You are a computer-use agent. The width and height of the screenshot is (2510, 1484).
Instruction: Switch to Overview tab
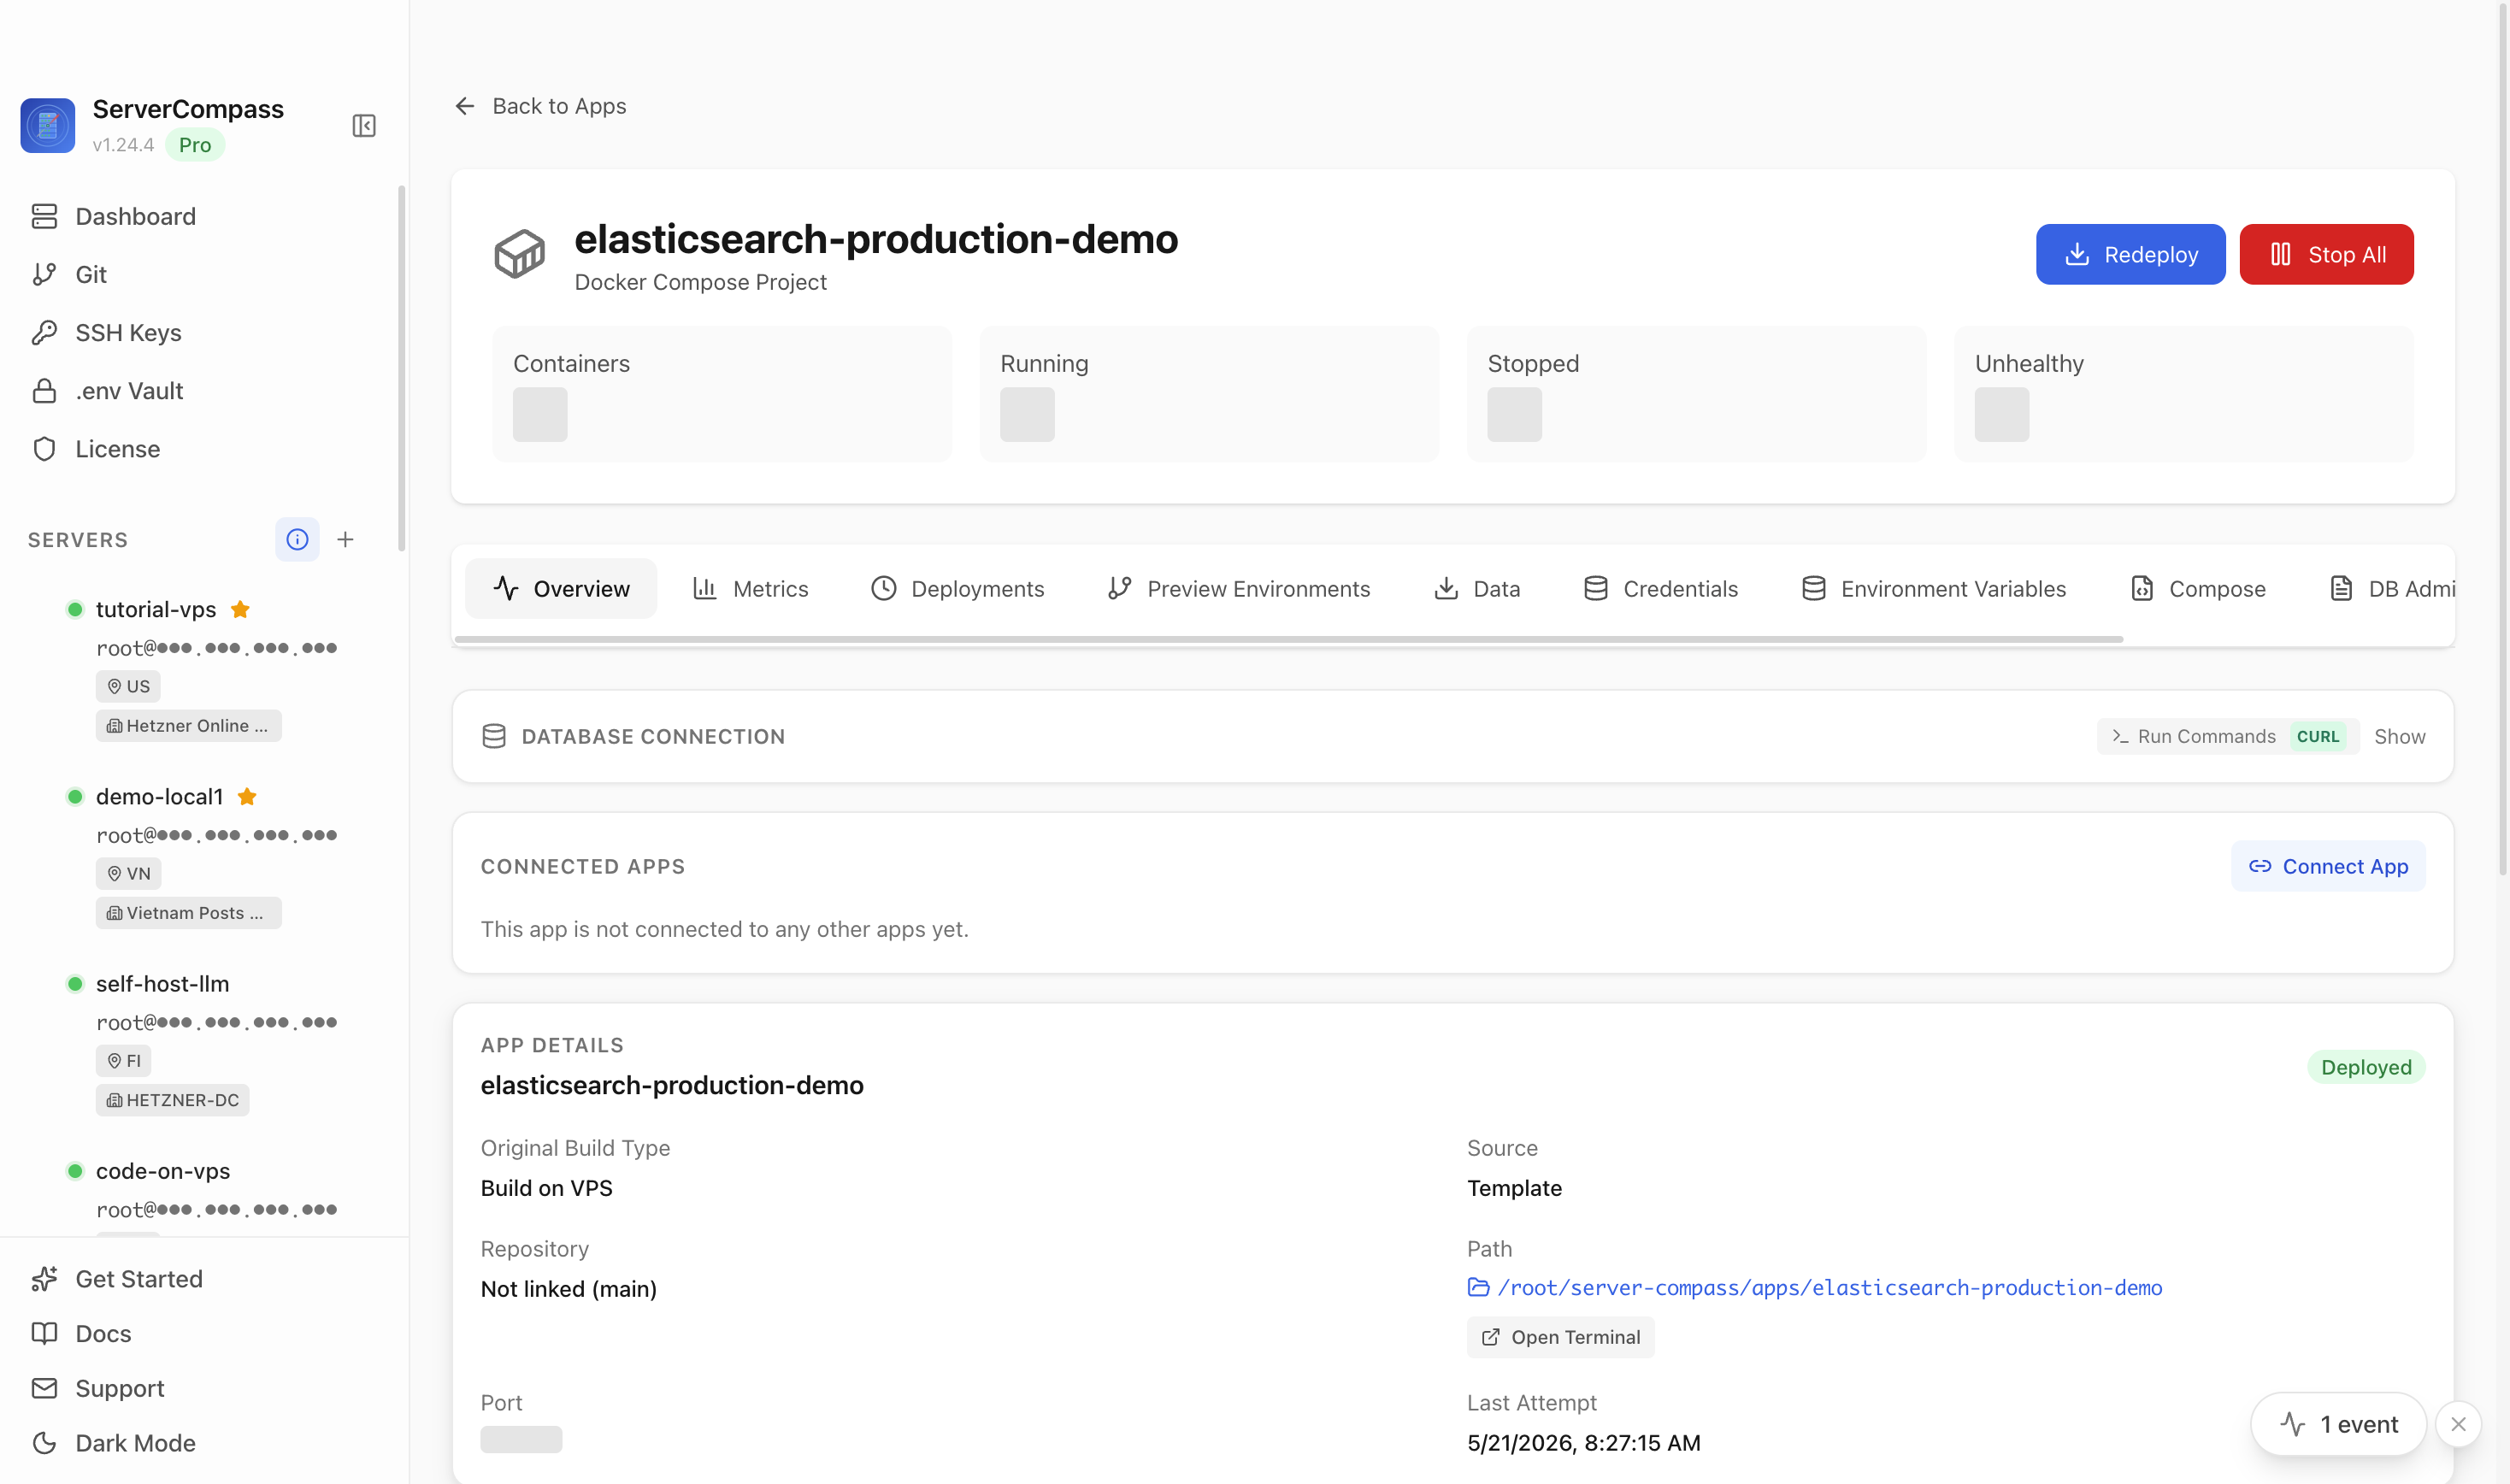pyautogui.click(x=561, y=588)
